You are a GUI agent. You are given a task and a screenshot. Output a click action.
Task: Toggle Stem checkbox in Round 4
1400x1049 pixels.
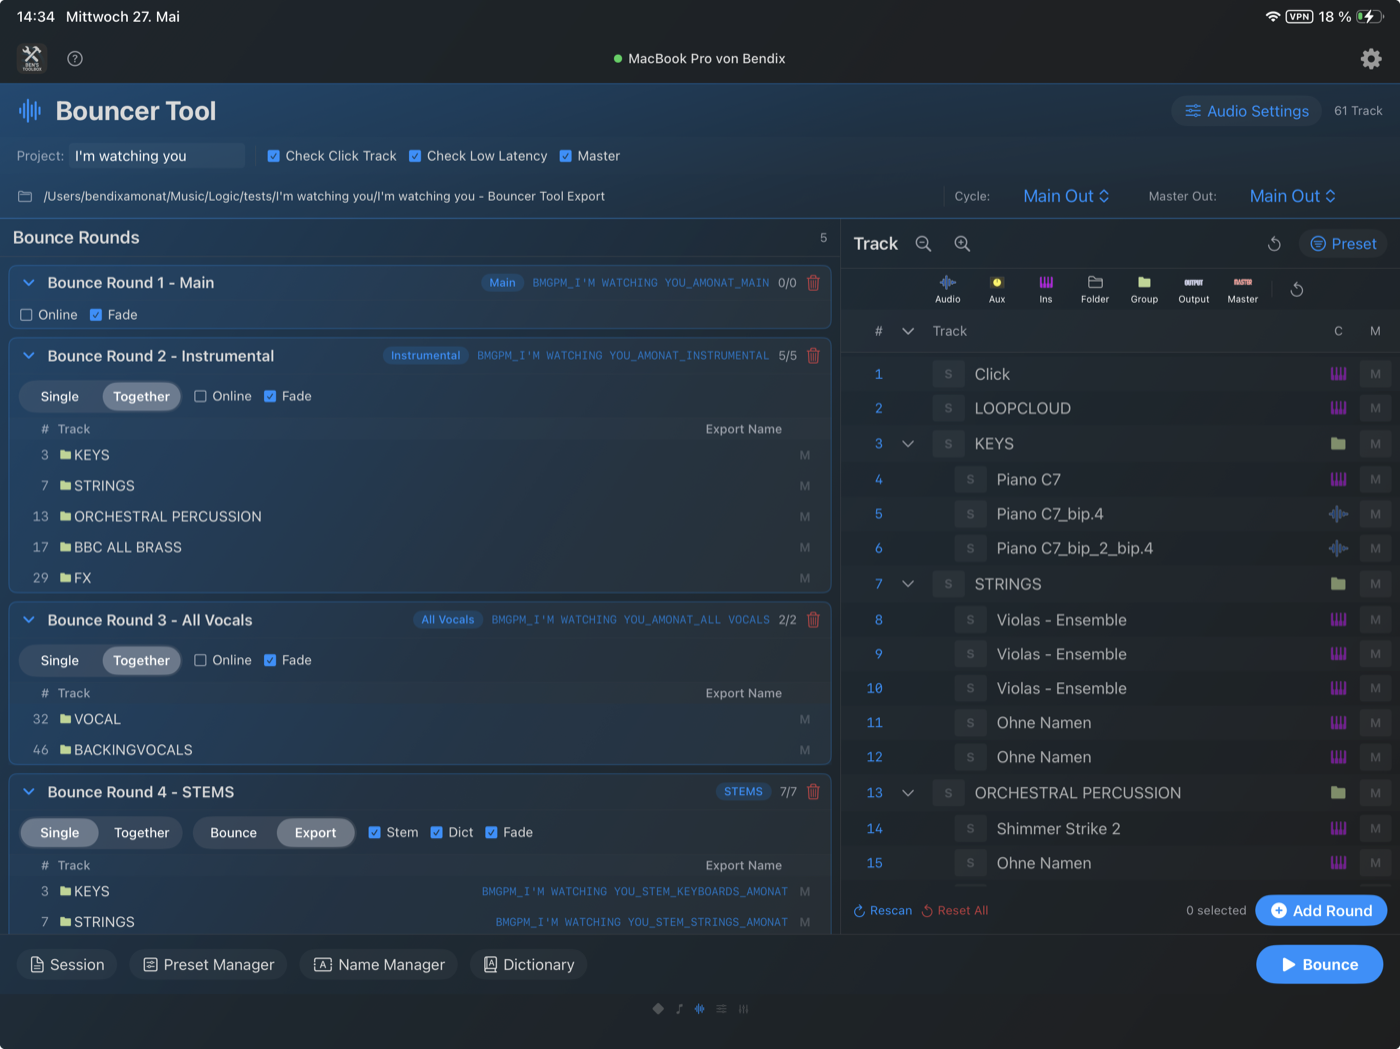click(374, 832)
